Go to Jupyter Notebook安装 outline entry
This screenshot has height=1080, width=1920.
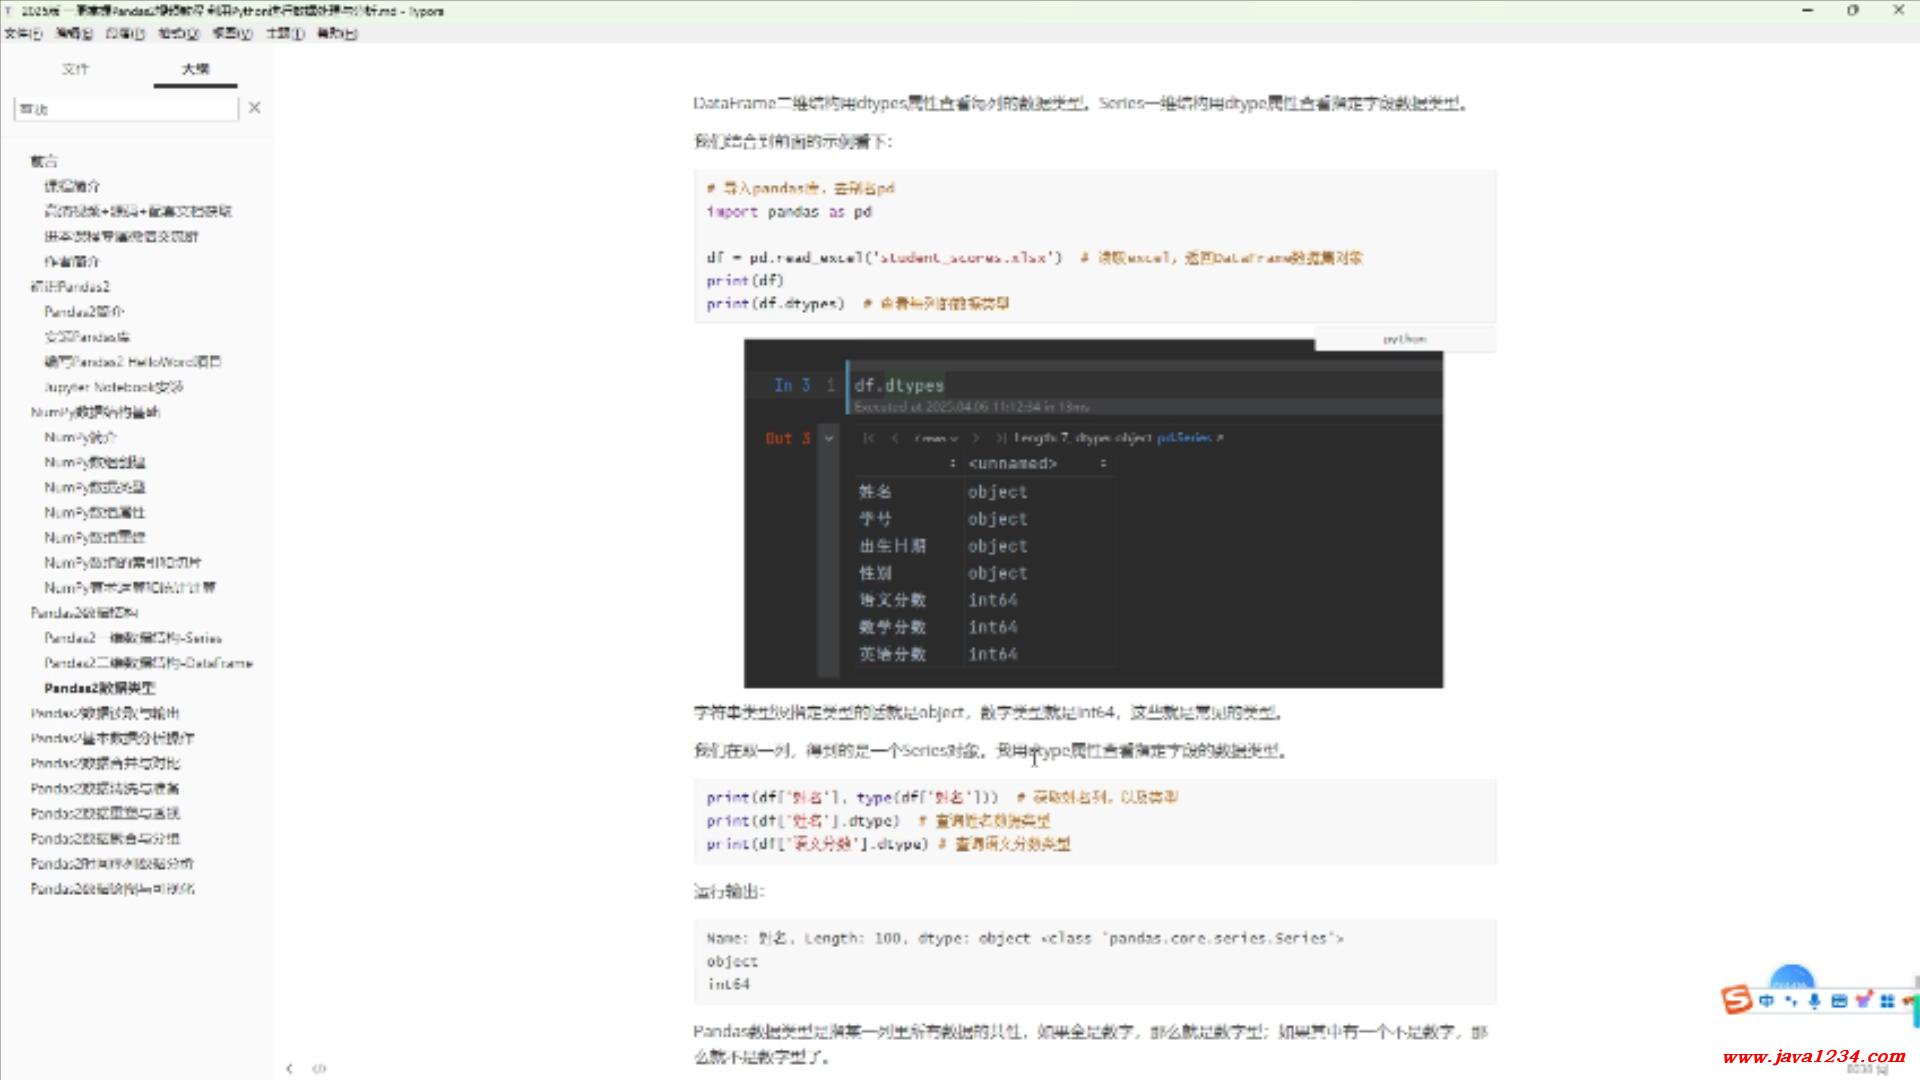(113, 387)
